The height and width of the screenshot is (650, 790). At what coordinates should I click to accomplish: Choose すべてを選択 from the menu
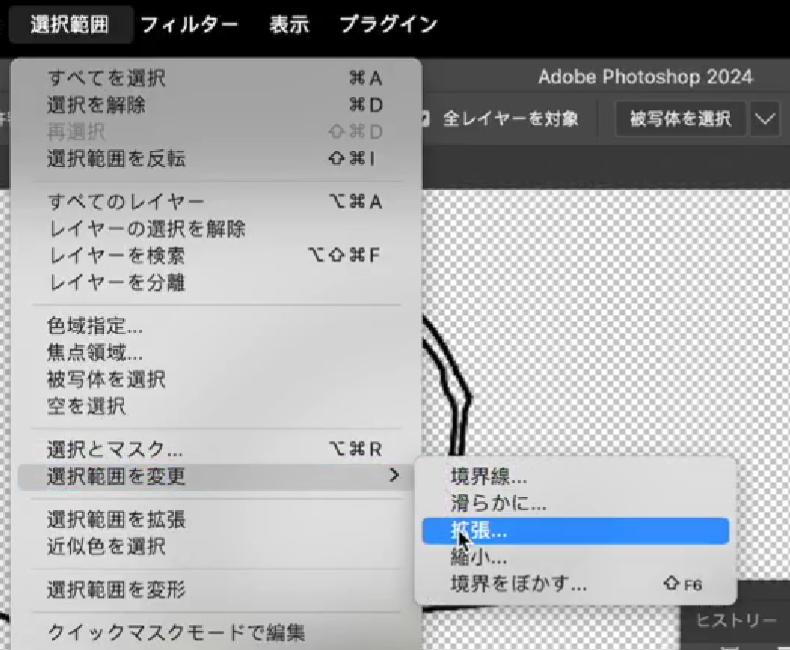click(x=217, y=78)
